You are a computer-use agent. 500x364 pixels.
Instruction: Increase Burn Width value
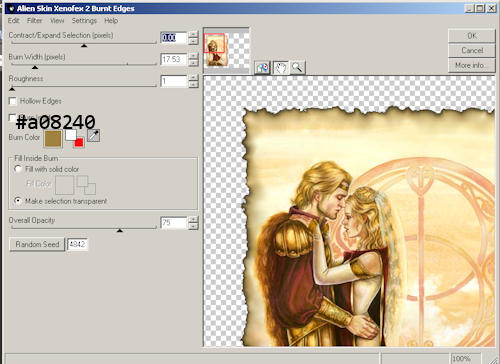pos(193,56)
